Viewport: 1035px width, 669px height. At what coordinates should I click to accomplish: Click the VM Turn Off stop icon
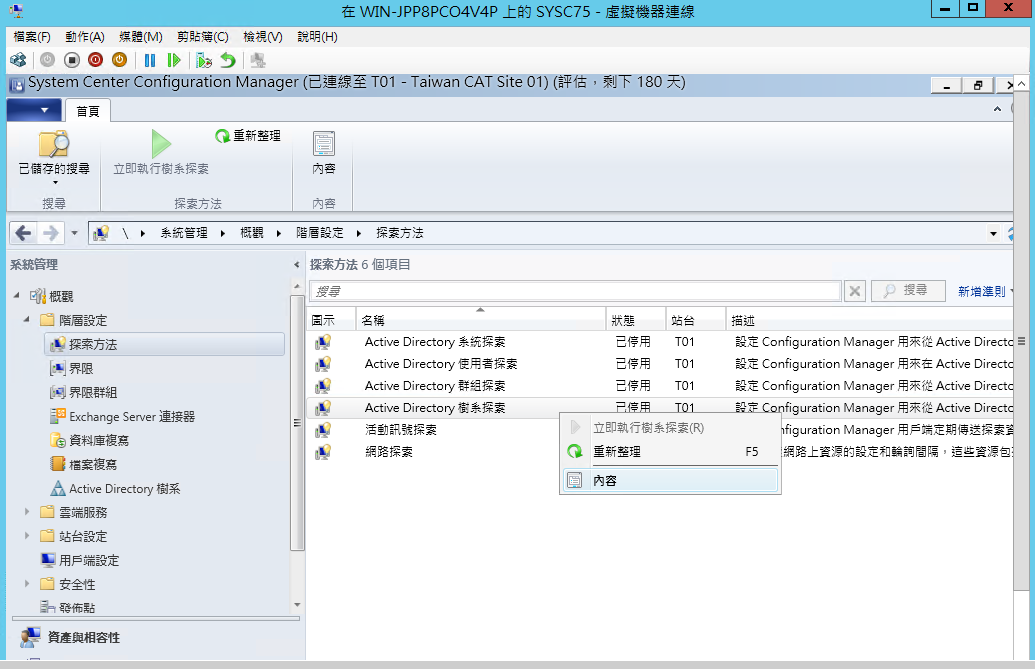click(x=72, y=61)
